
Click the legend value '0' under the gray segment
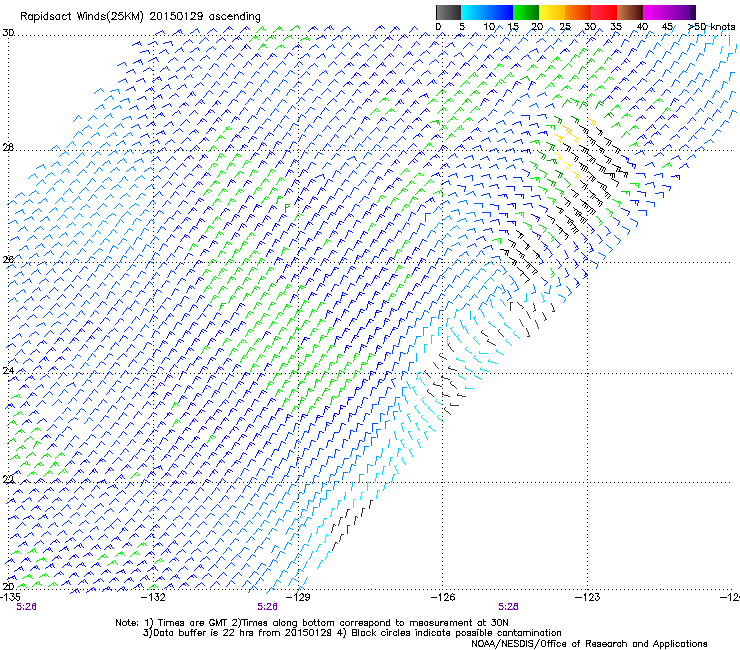438,27
